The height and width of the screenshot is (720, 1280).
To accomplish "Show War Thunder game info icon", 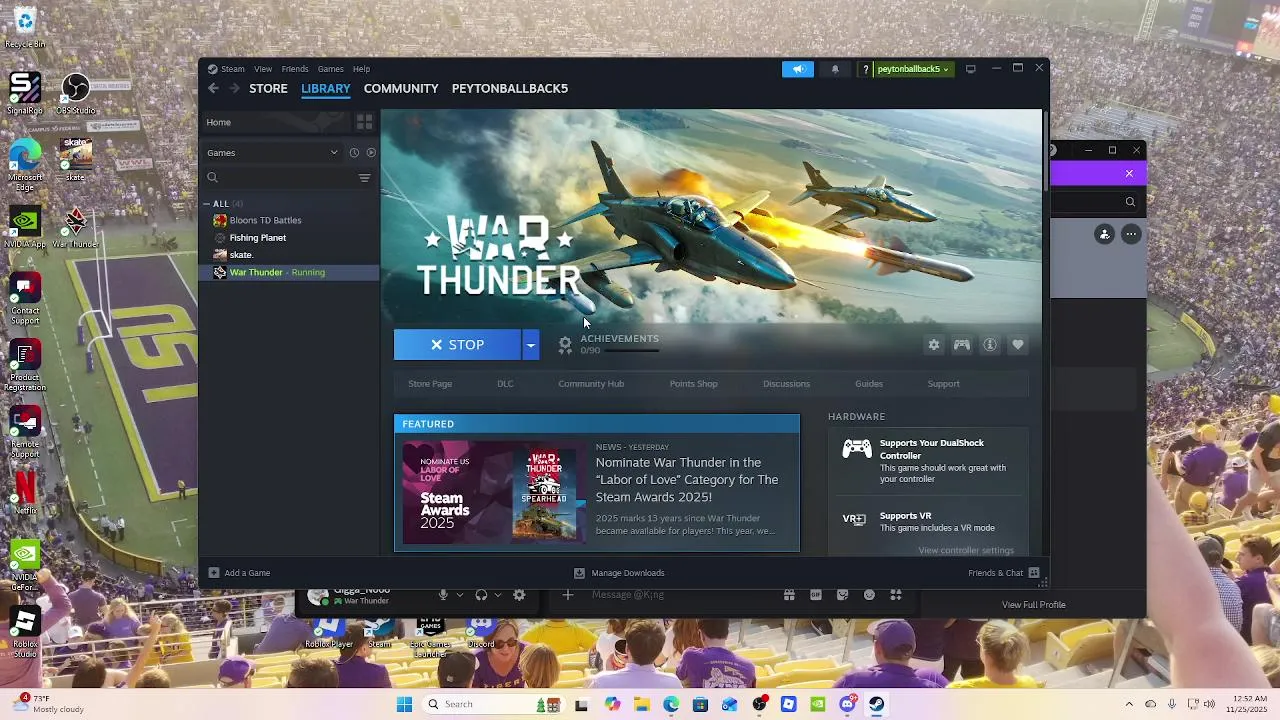I will (990, 345).
